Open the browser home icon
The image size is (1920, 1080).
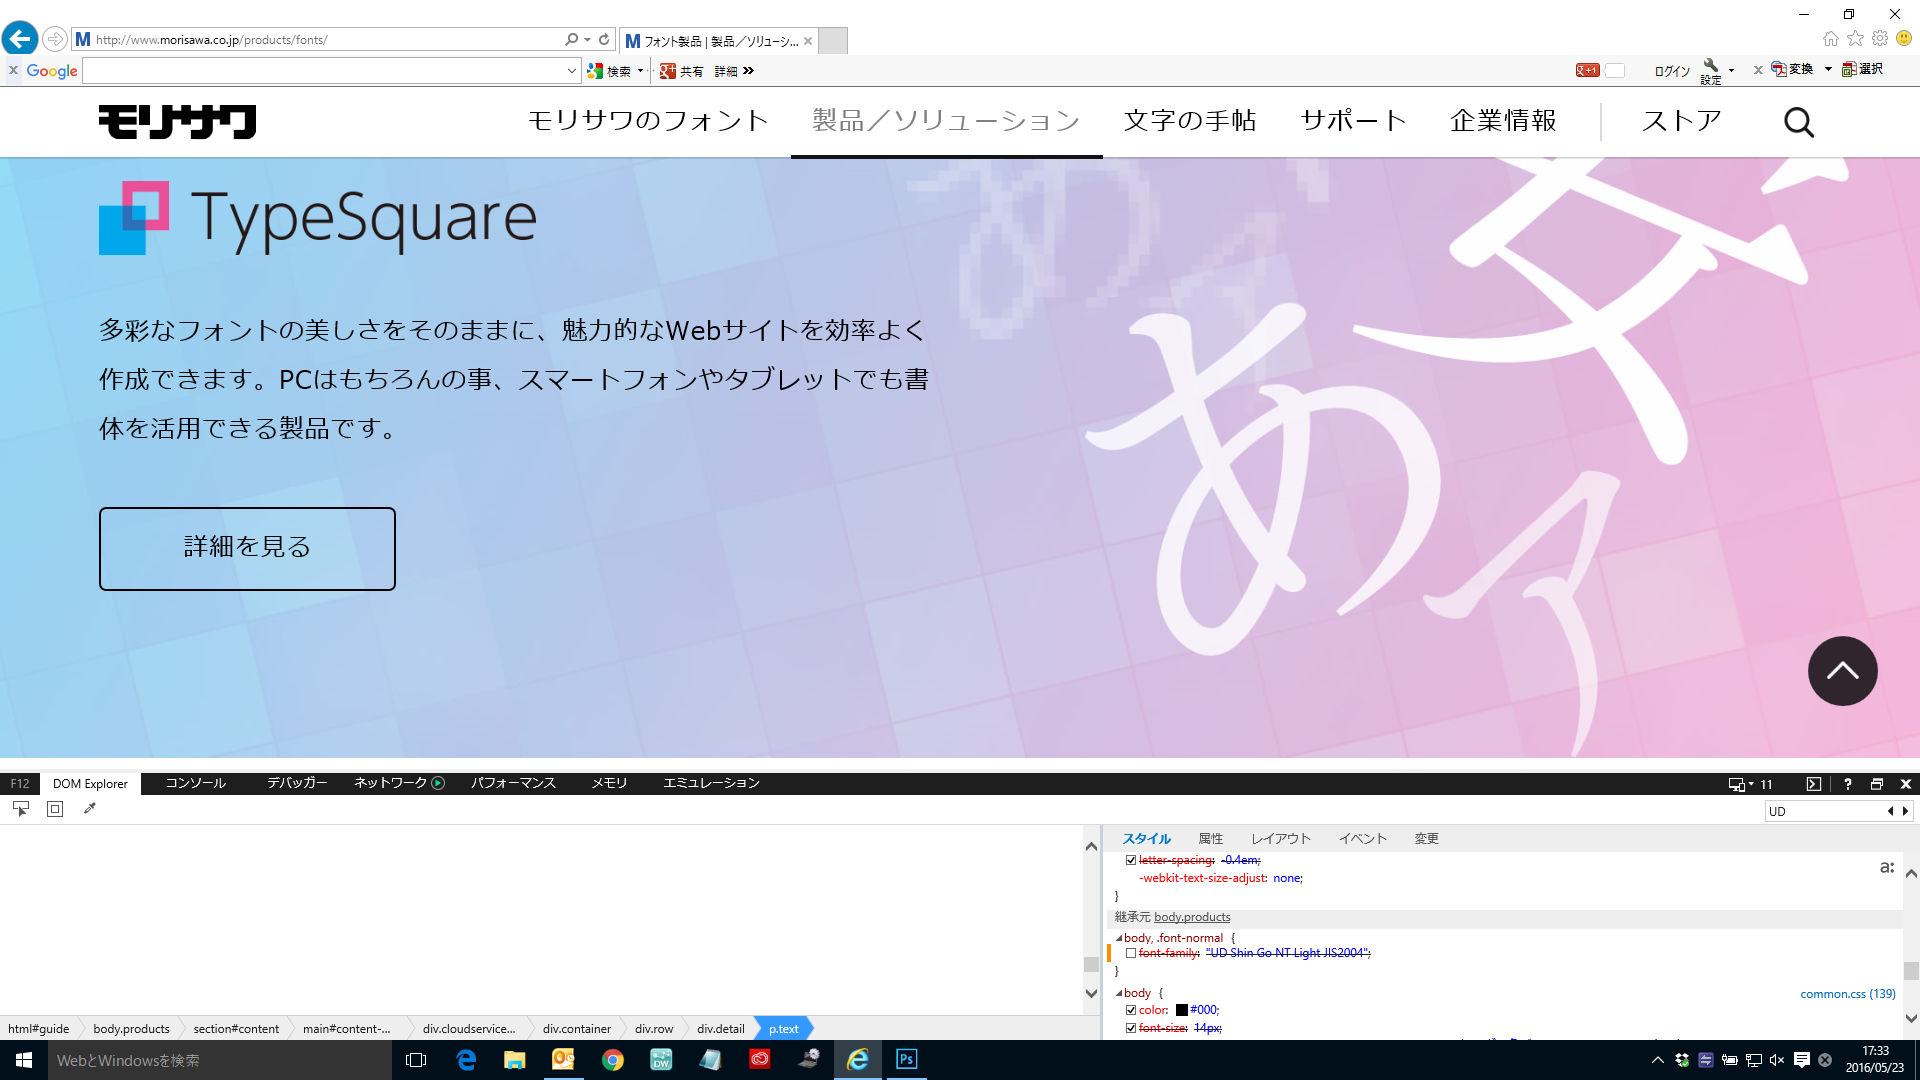click(1831, 39)
